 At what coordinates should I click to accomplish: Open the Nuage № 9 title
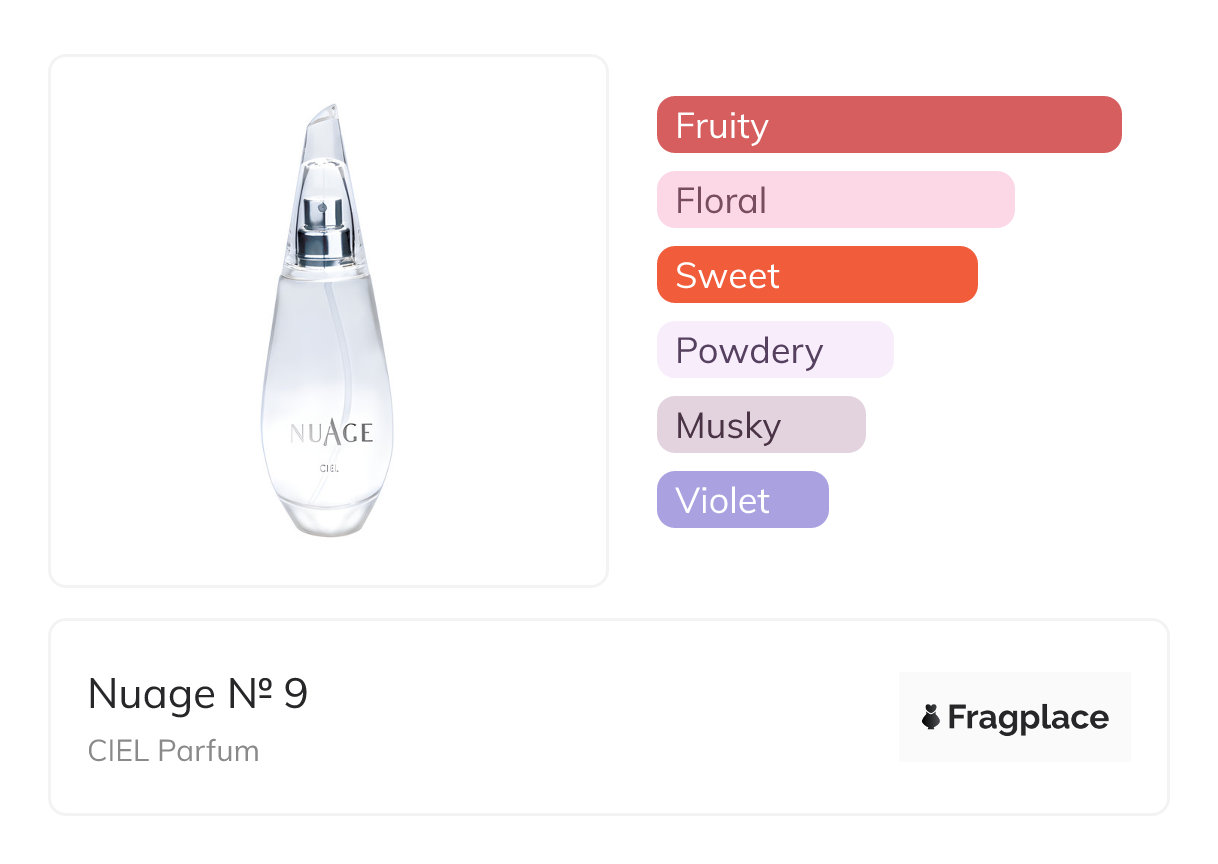(198, 694)
